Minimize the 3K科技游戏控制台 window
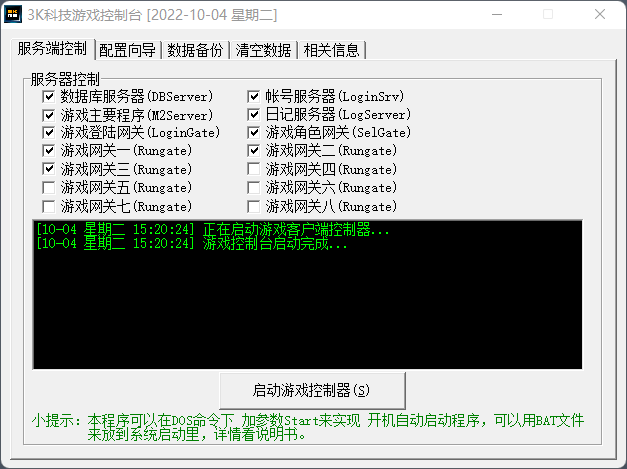The width and height of the screenshot is (627, 469). point(497,14)
